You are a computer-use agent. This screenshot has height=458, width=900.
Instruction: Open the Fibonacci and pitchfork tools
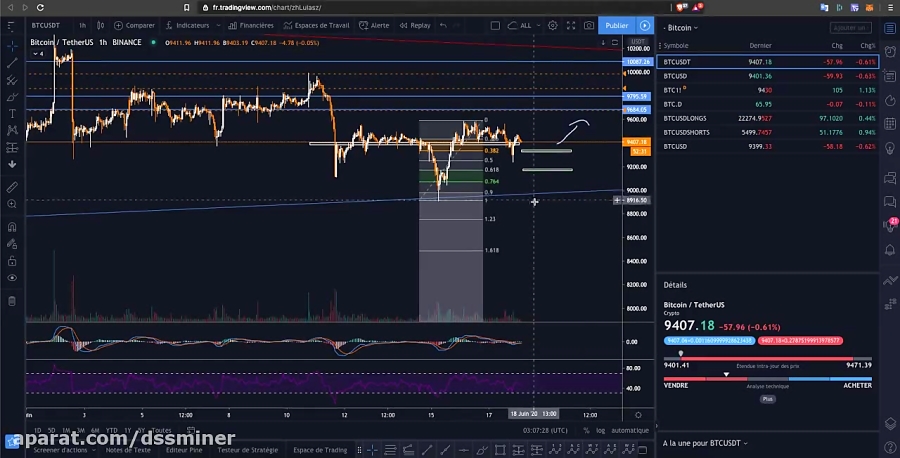pos(12,80)
